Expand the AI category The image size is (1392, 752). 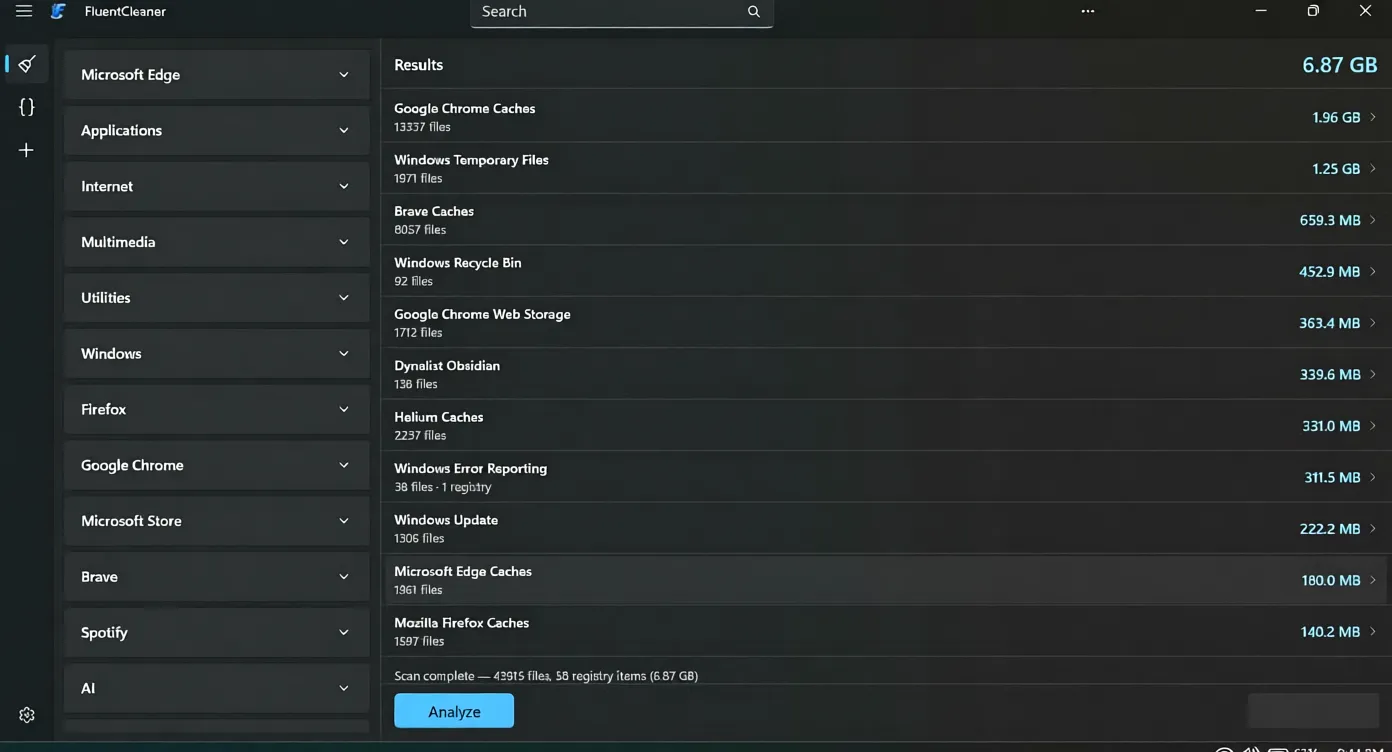pos(216,689)
